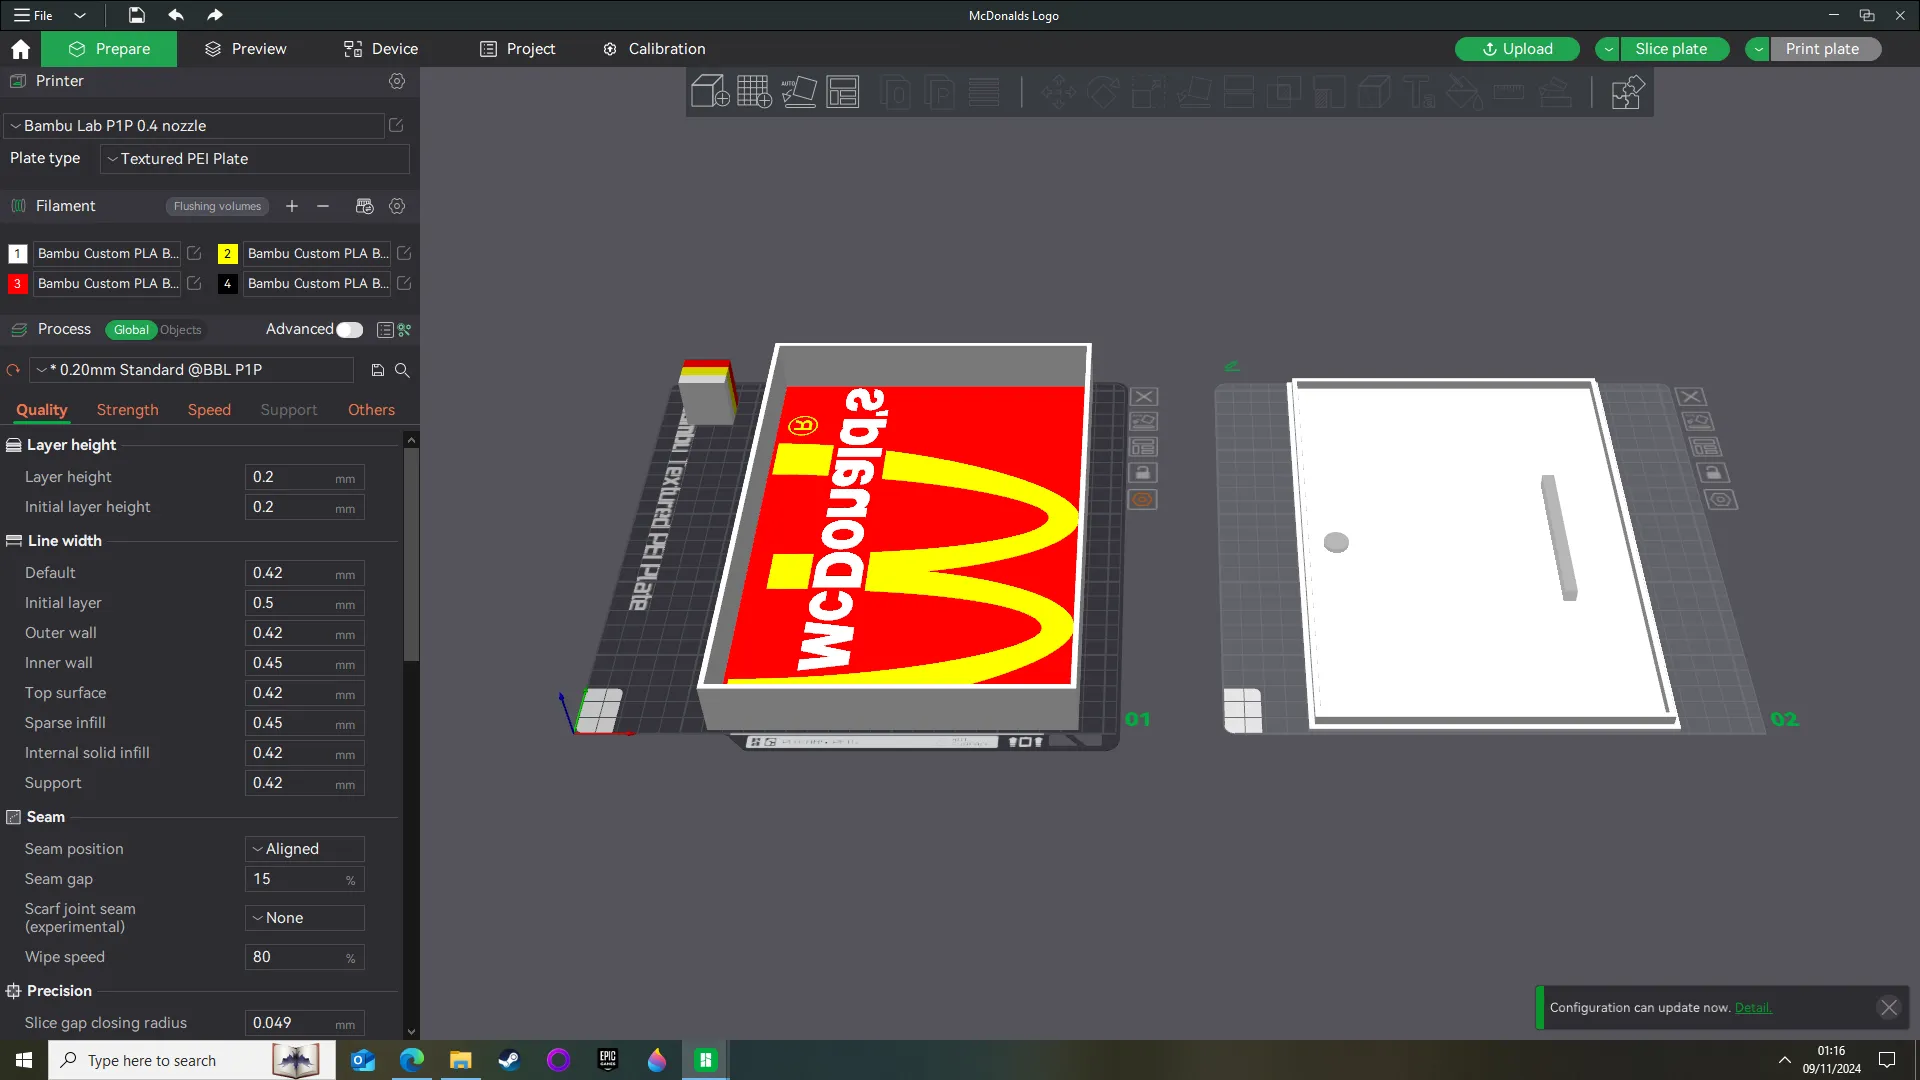This screenshot has height=1080, width=1920.
Task: Toggle the lock on plate 02
Action: click(1713, 473)
